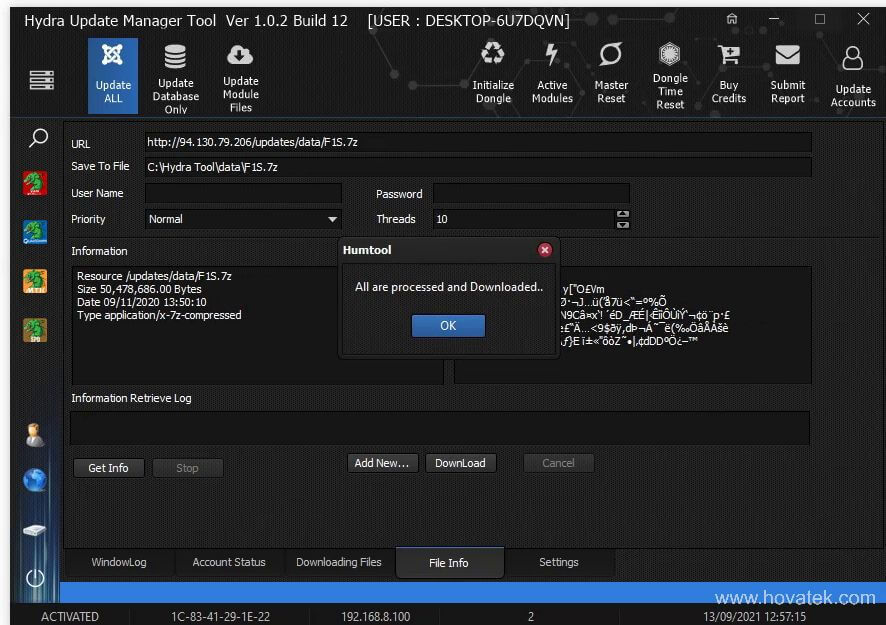Open Update Module Files
This screenshot has height=625, width=886.
[240, 75]
